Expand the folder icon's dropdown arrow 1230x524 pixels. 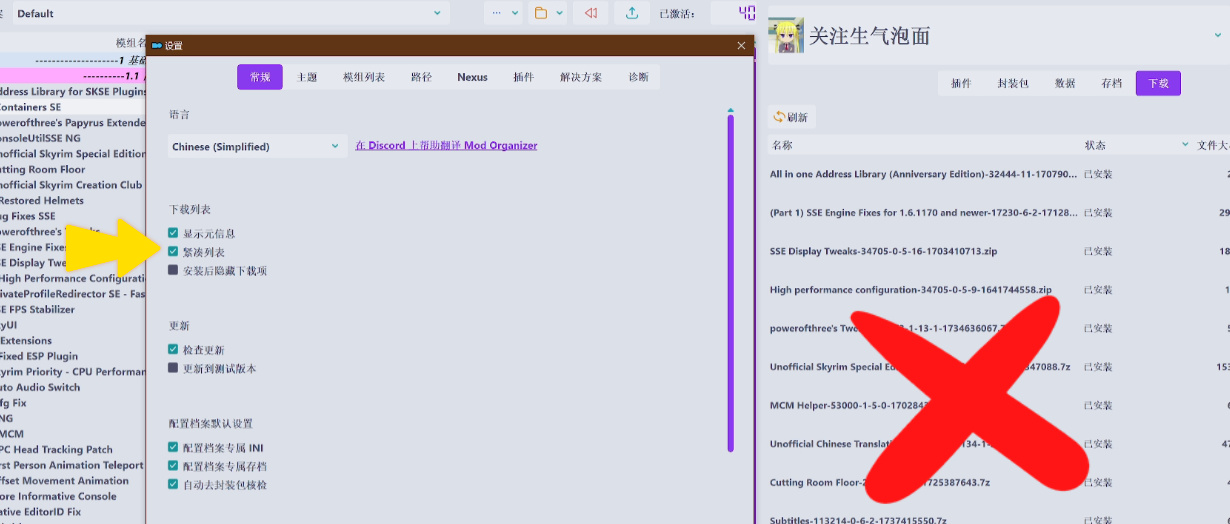click(560, 13)
